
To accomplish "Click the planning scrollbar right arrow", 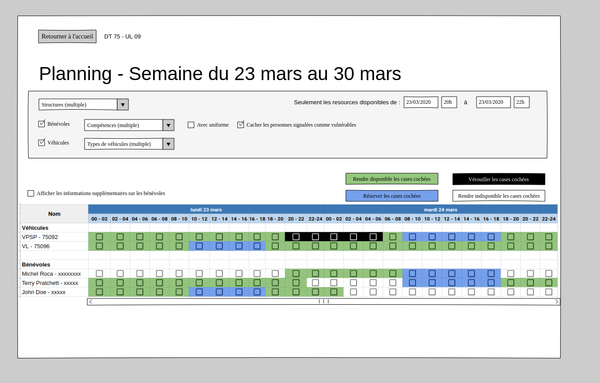I will 557,302.
